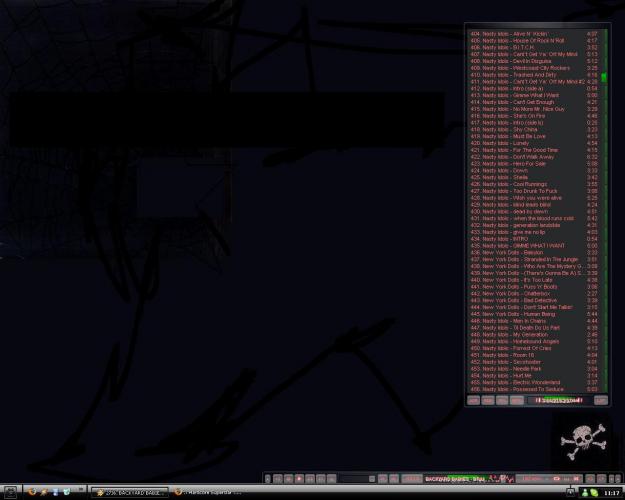Screen dimensions: 625x500
Task: Select track 415 No More Mr. Nice Guy
Action: pos(533,109)
